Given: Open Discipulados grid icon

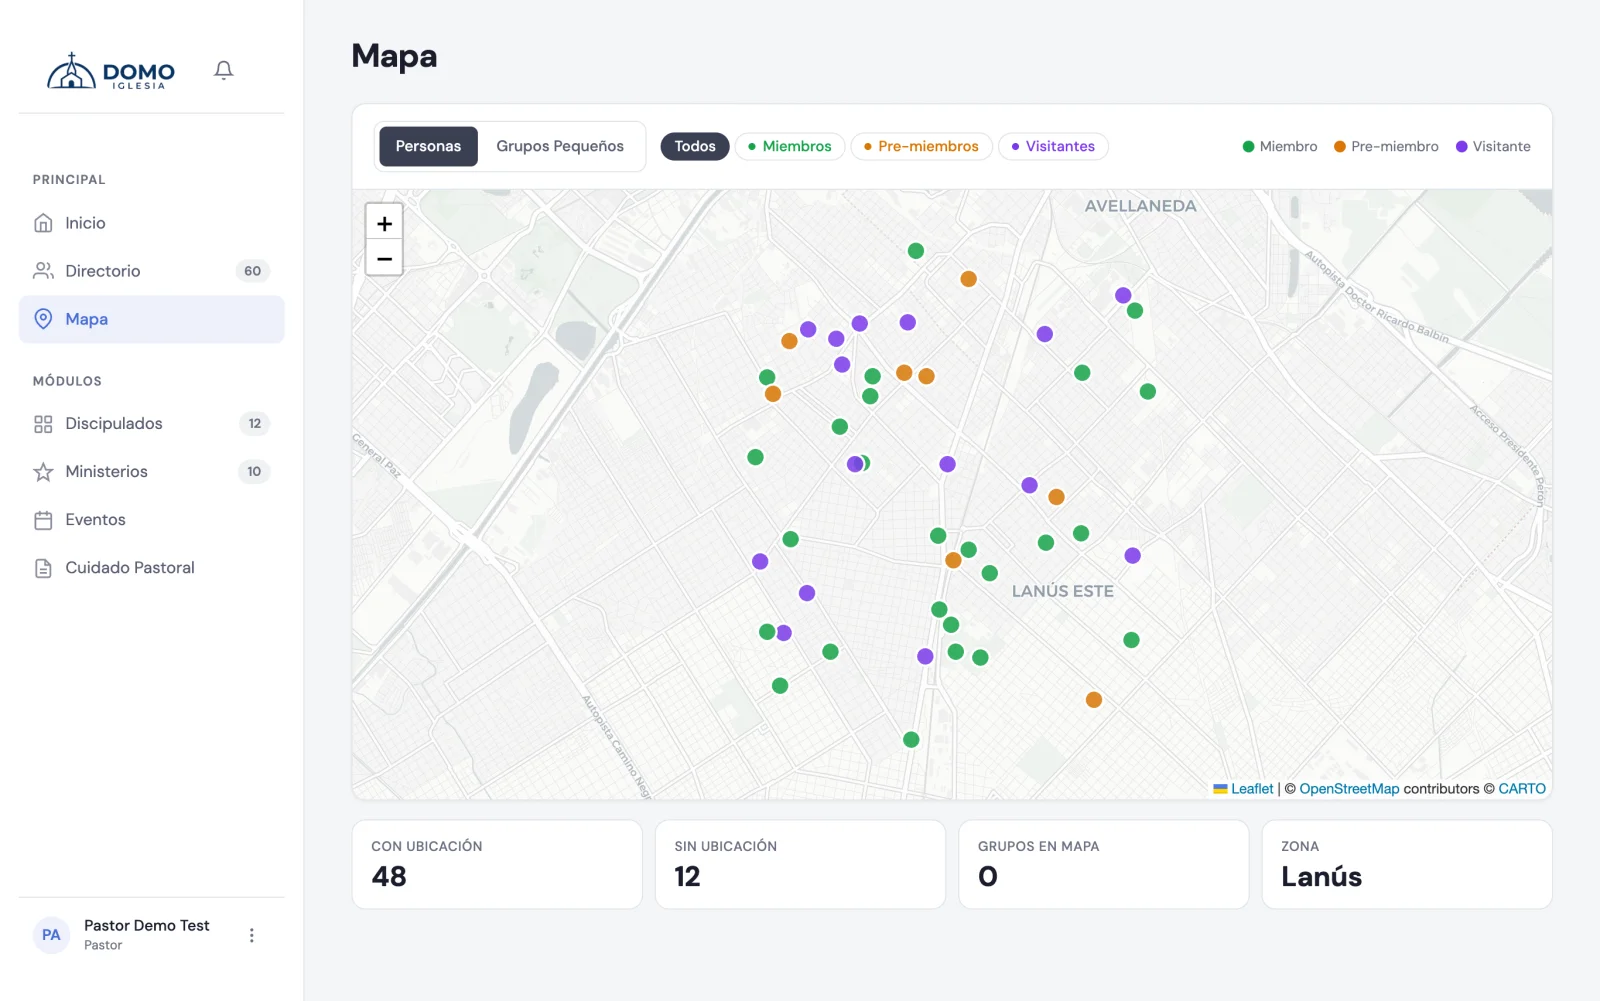Looking at the screenshot, I should (x=43, y=424).
